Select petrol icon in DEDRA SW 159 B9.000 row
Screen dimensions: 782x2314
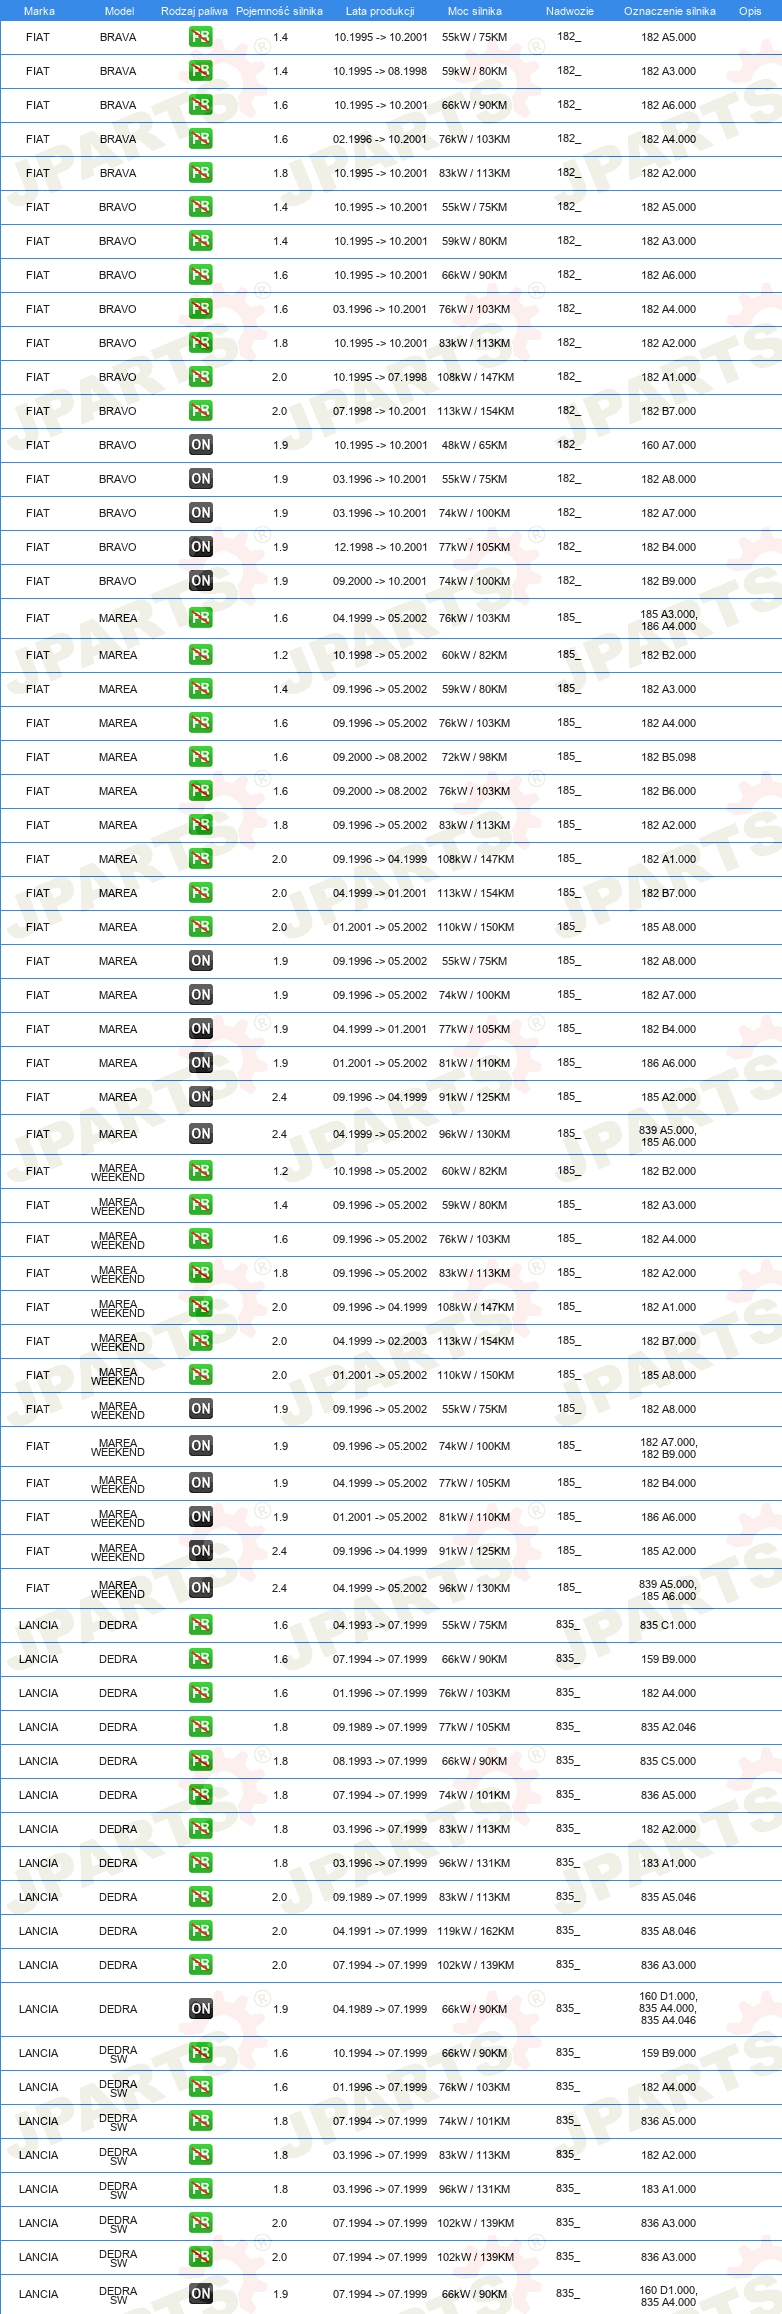(201, 2053)
